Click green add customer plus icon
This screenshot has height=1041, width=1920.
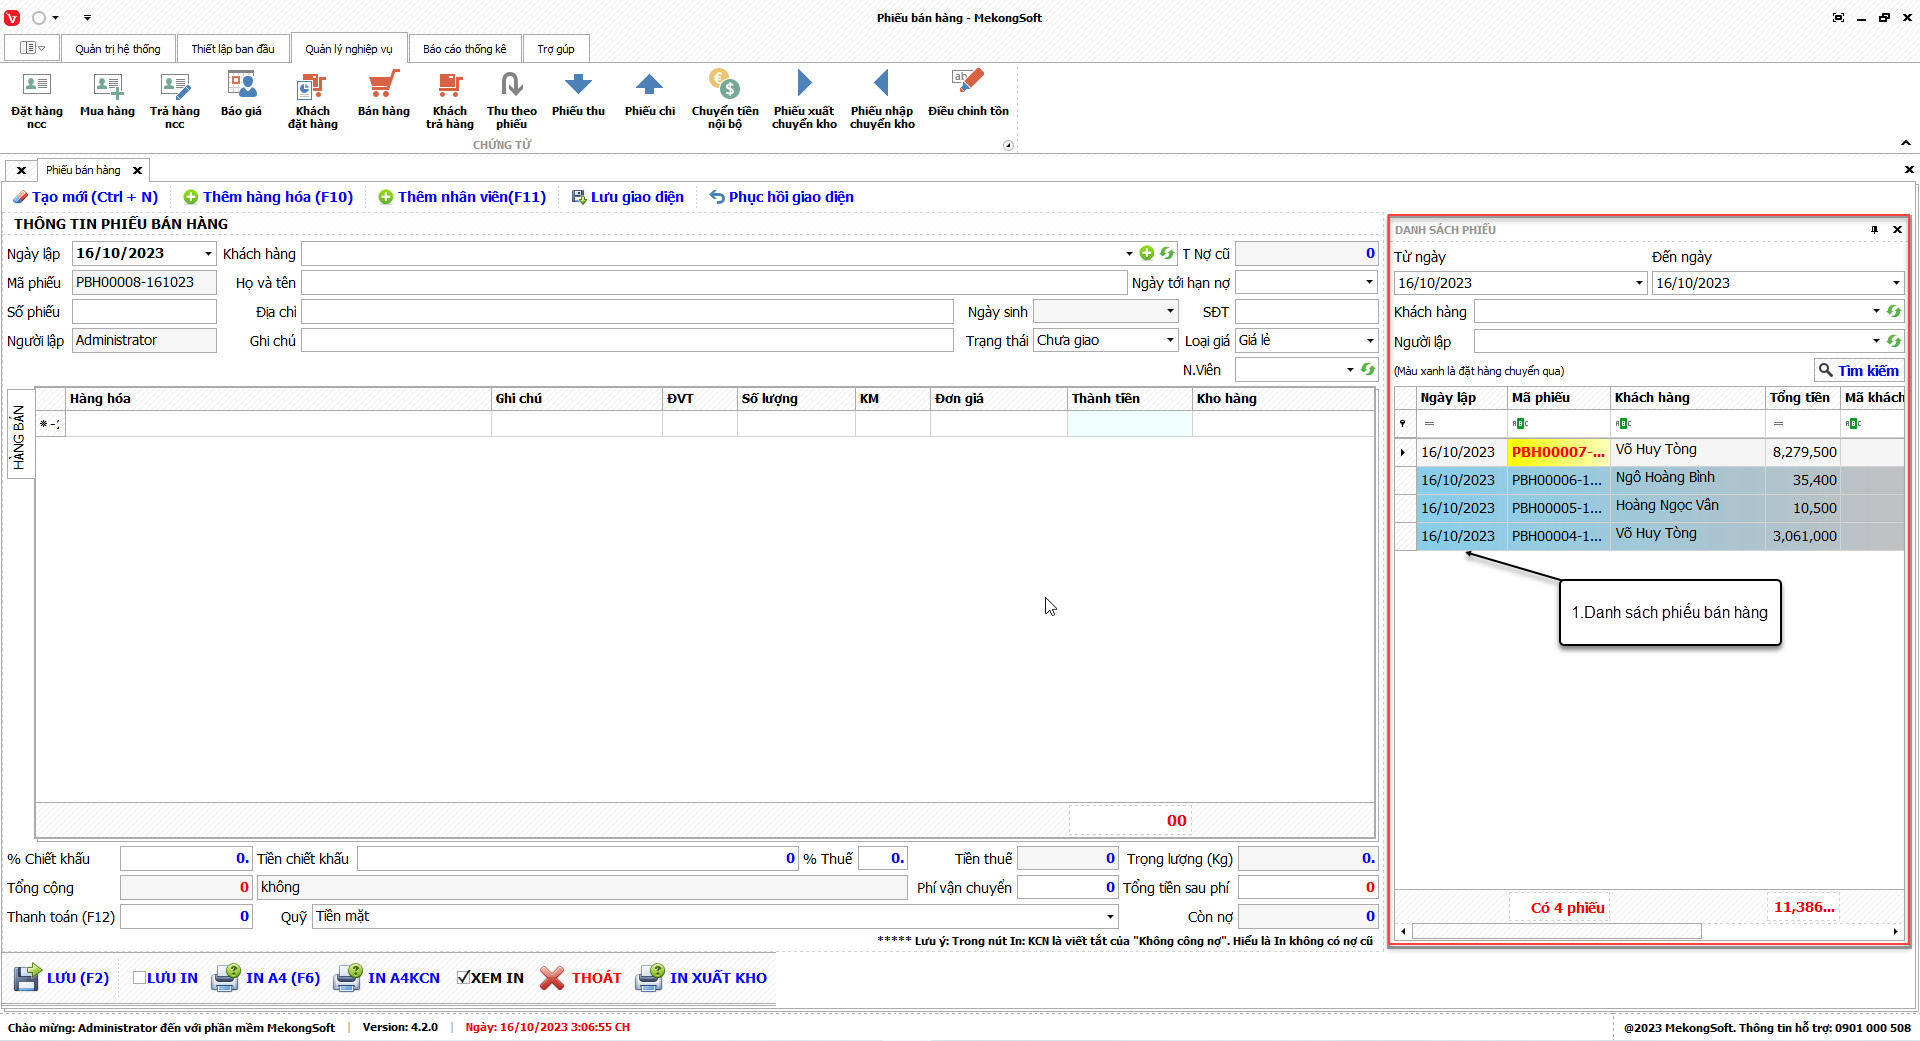[x=1147, y=254]
